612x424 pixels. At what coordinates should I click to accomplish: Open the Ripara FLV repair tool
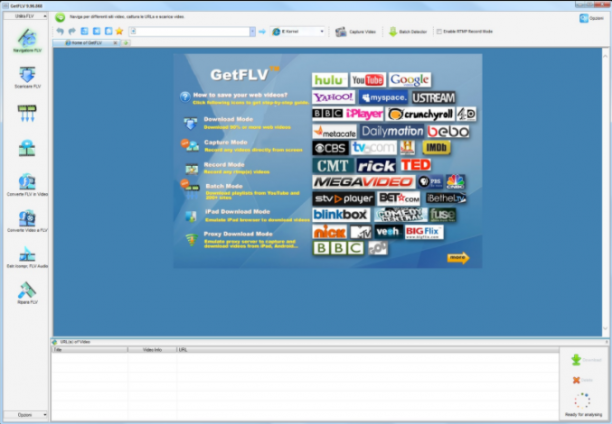pos(27,293)
